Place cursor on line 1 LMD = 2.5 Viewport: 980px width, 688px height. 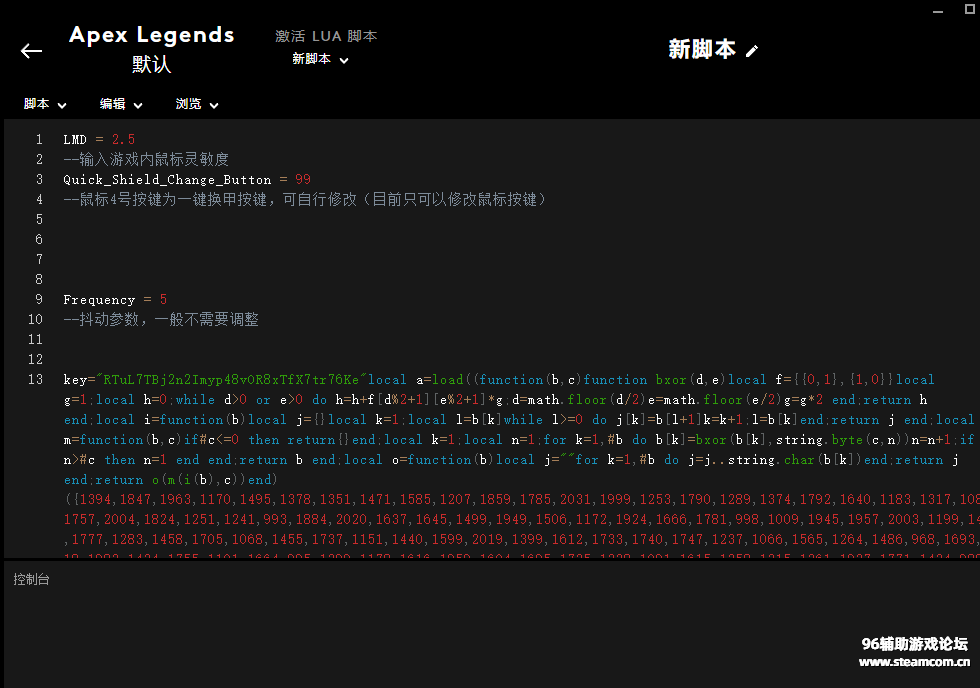pyautogui.click(x=99, y=139)
